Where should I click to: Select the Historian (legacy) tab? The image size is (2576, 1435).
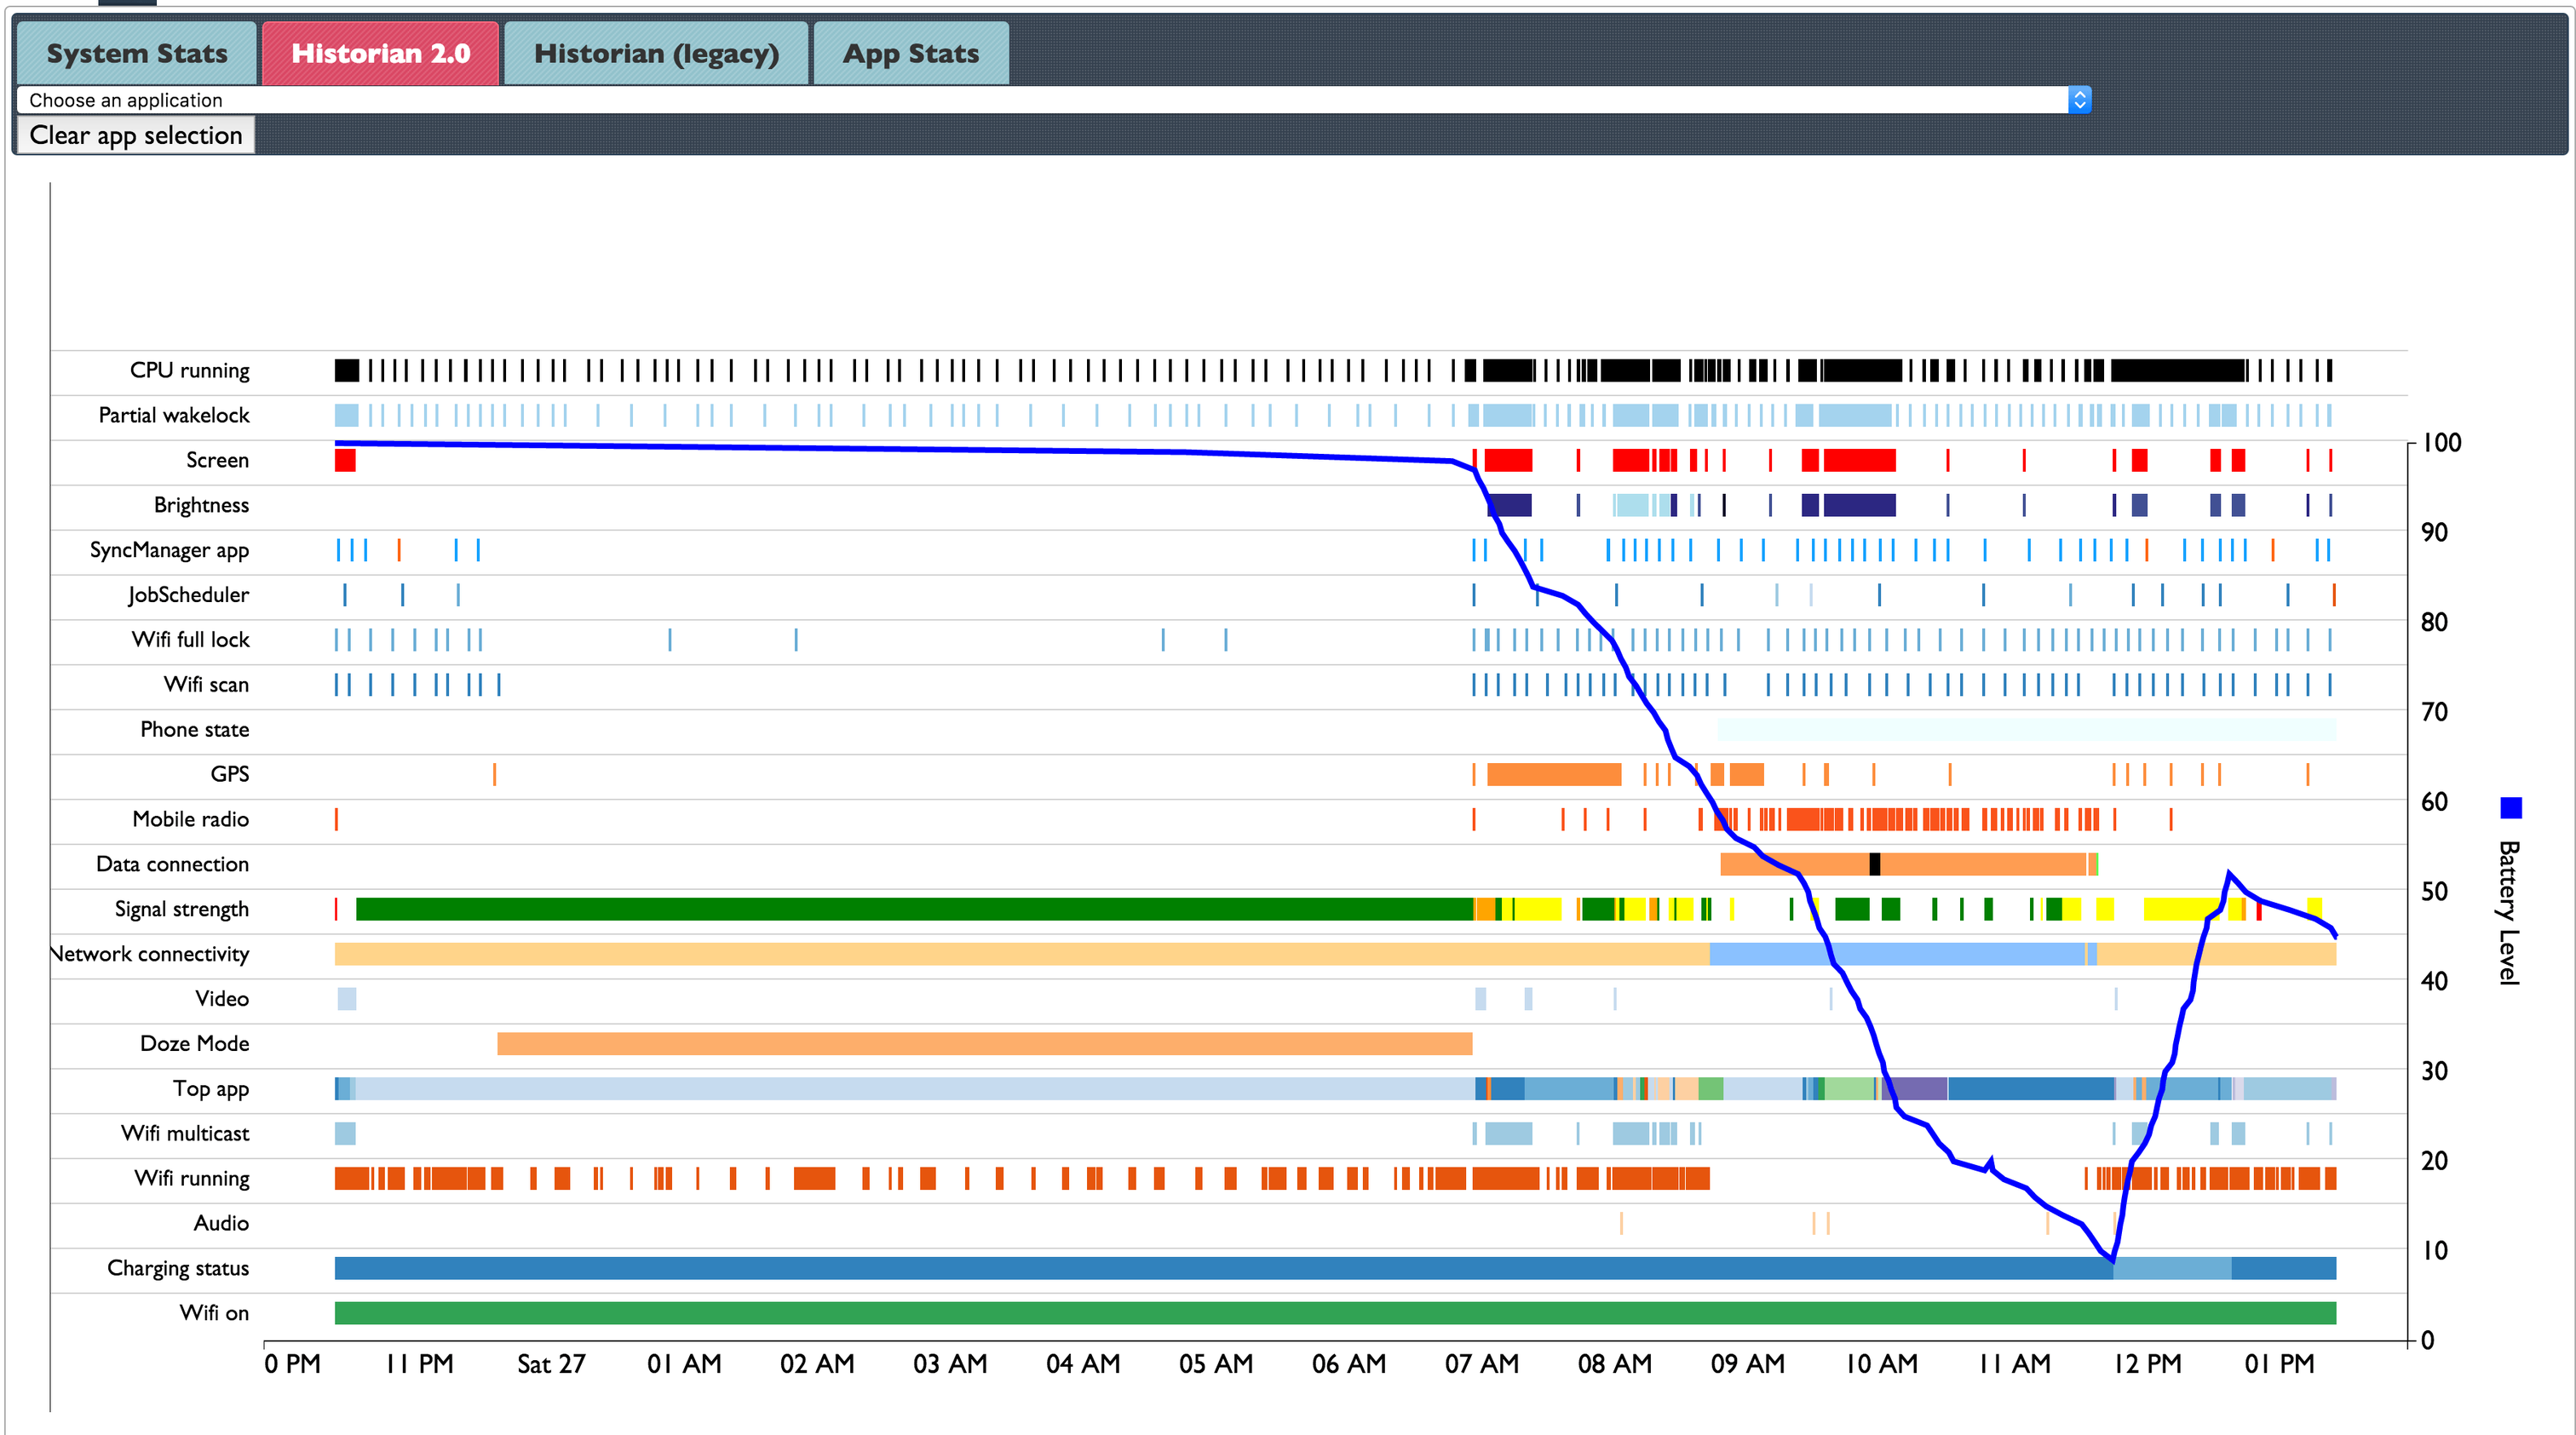click(x=656, y=53)
